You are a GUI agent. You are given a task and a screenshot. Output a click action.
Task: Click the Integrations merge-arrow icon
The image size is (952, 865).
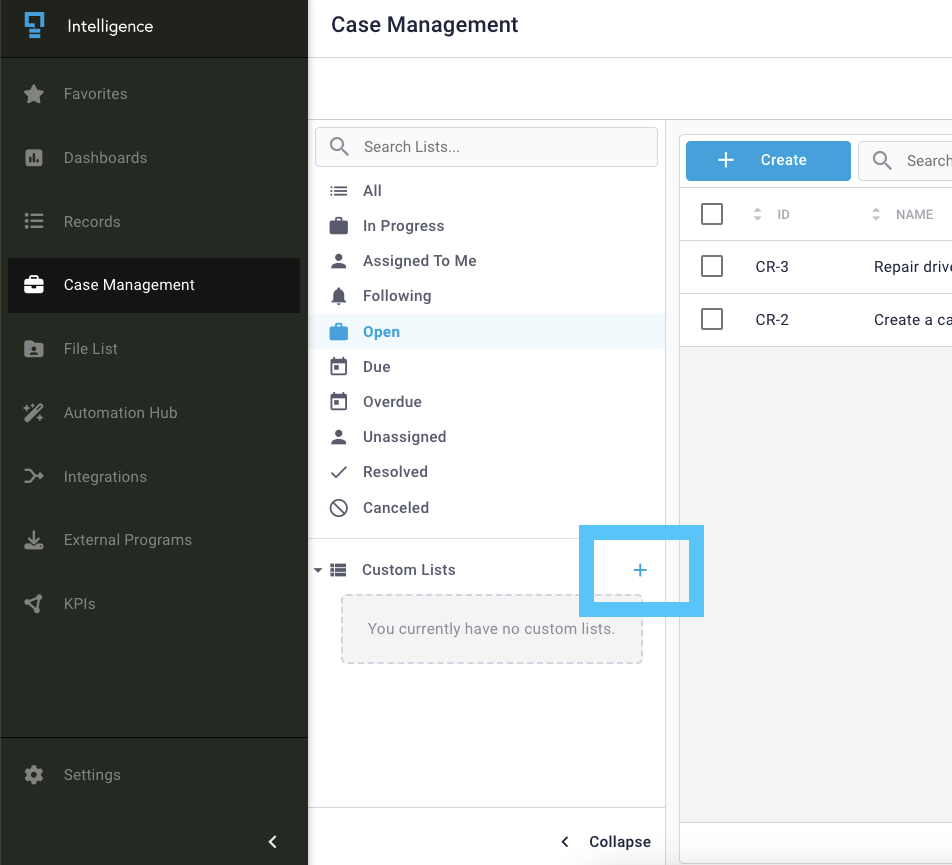(x=34, y=477)
